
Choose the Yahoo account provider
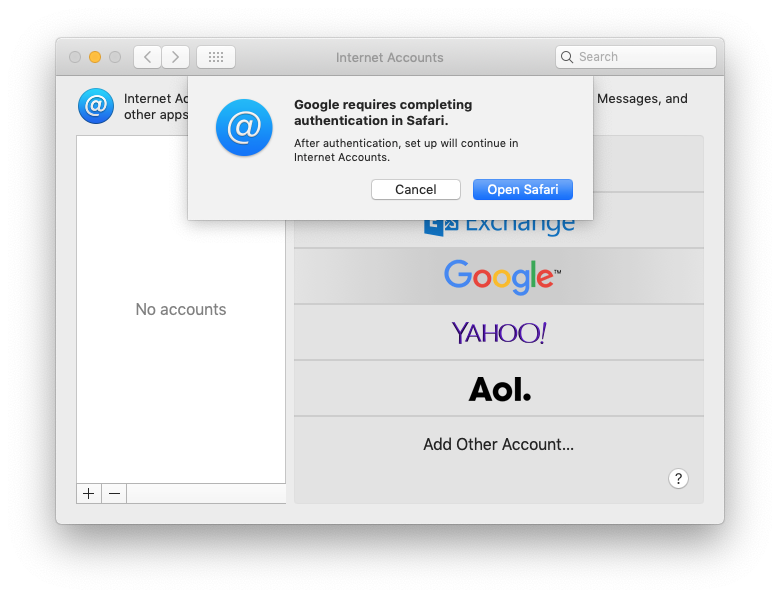pos(498,332)
